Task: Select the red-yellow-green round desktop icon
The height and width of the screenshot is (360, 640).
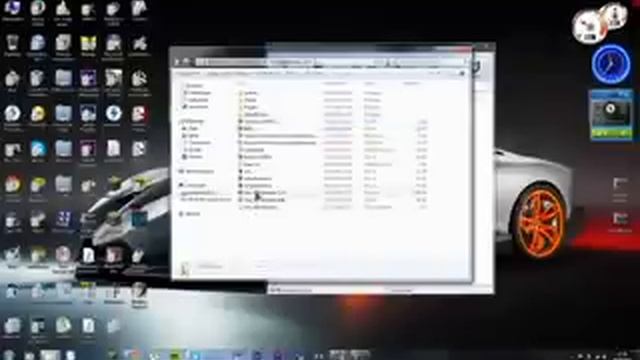Action: point(13,185)
